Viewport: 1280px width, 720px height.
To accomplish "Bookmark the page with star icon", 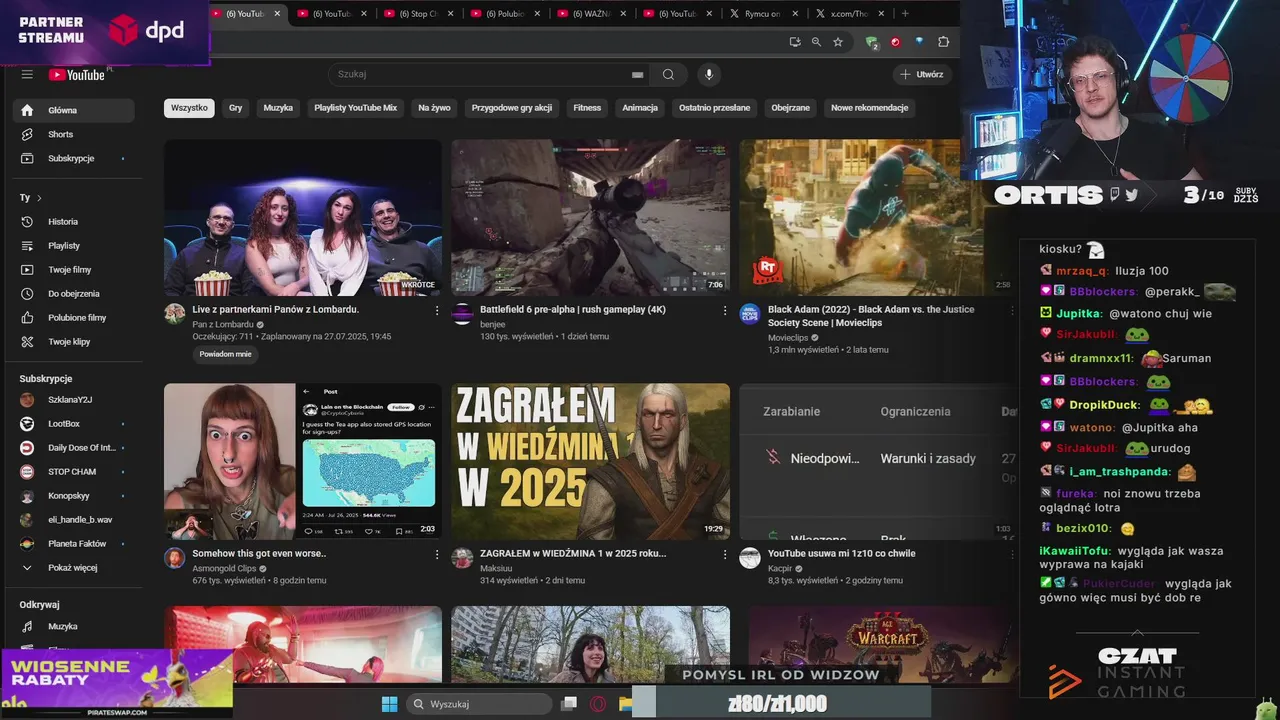I will 838,42.
